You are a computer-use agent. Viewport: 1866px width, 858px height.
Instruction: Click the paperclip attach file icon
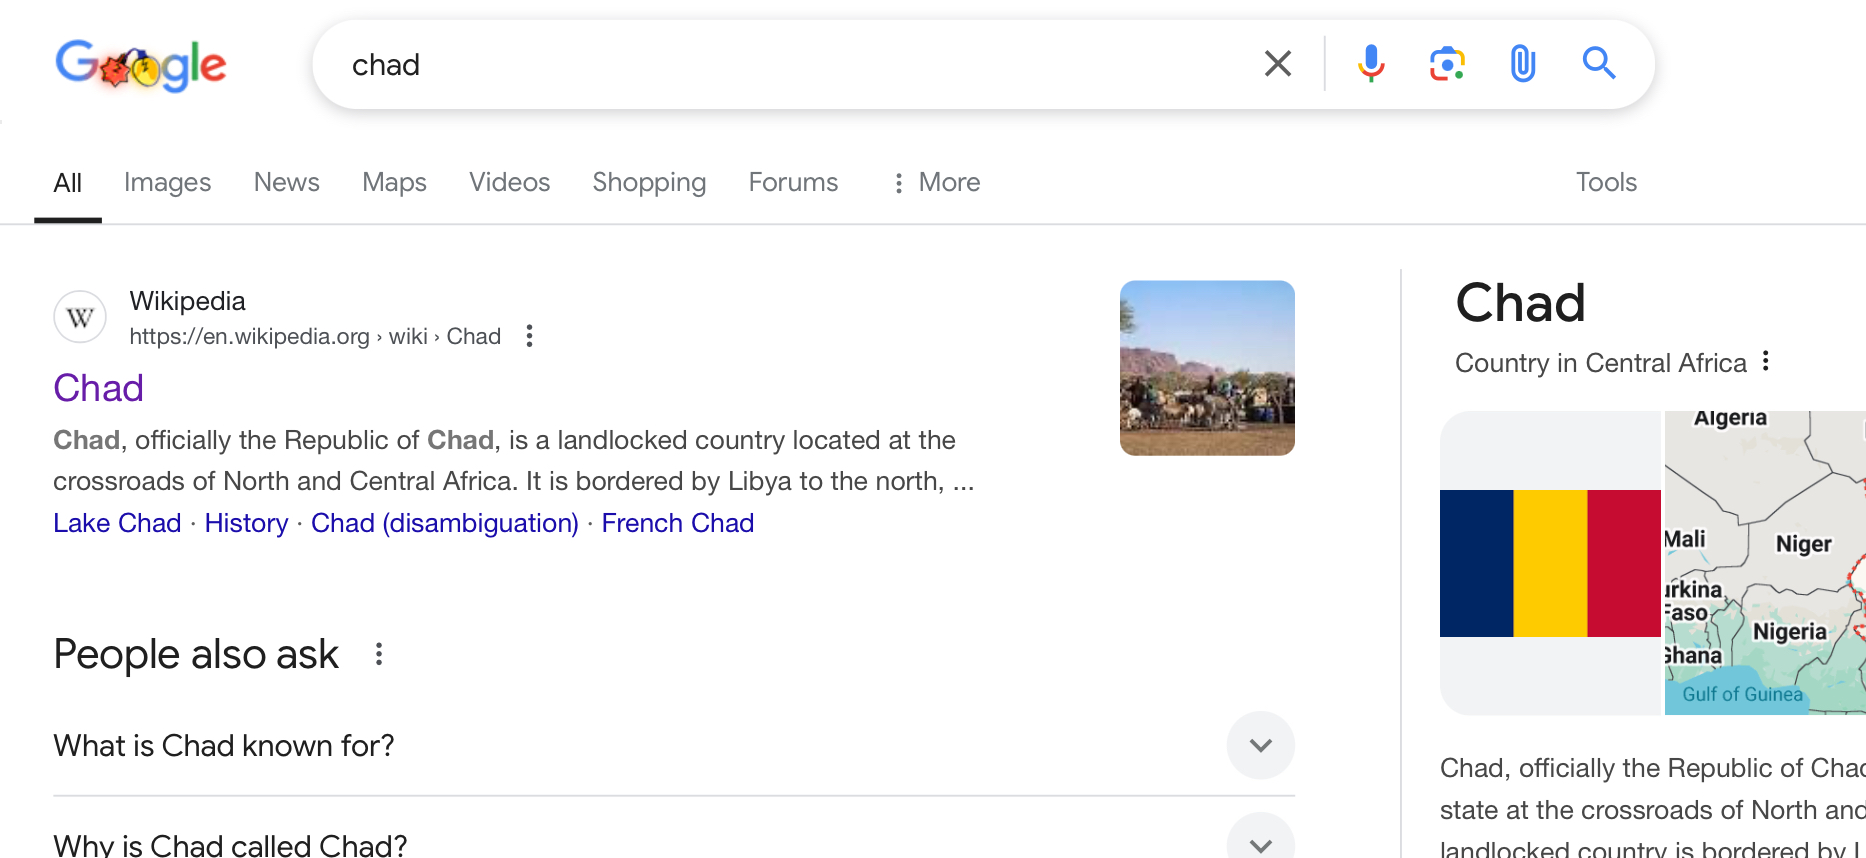(x=1522, y=64)
